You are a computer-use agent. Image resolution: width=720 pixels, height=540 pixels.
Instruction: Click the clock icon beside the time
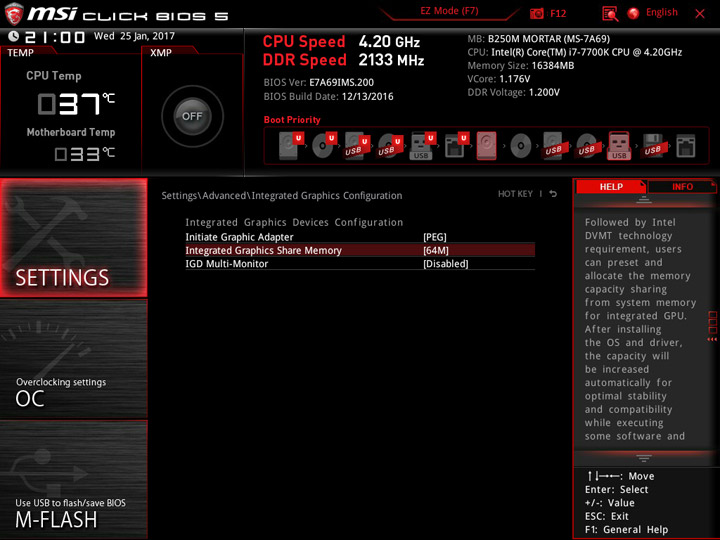click(13, 36)
